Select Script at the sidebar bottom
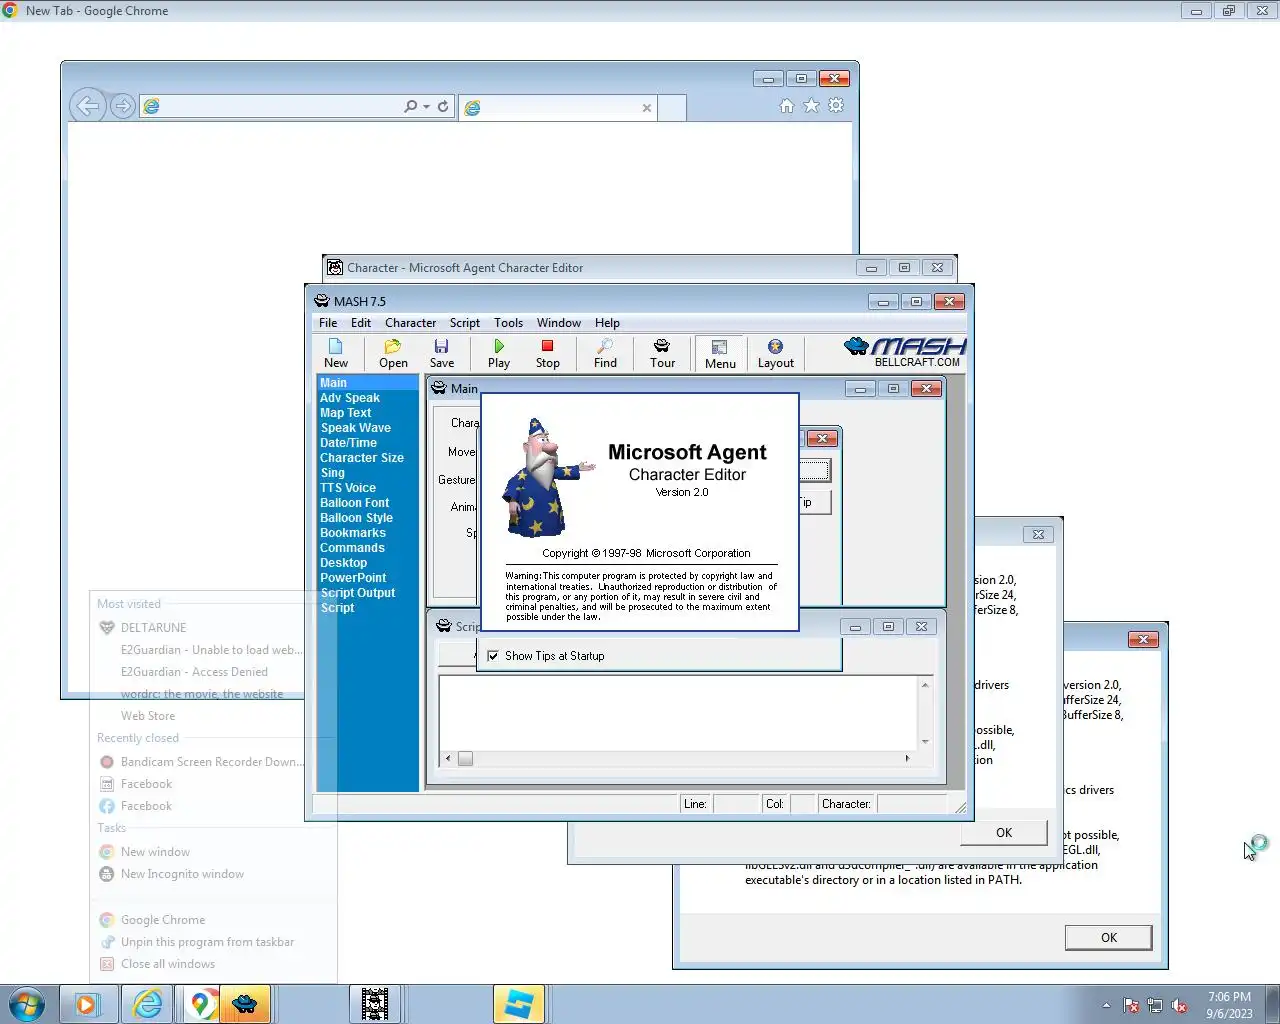 pos(337,608)
